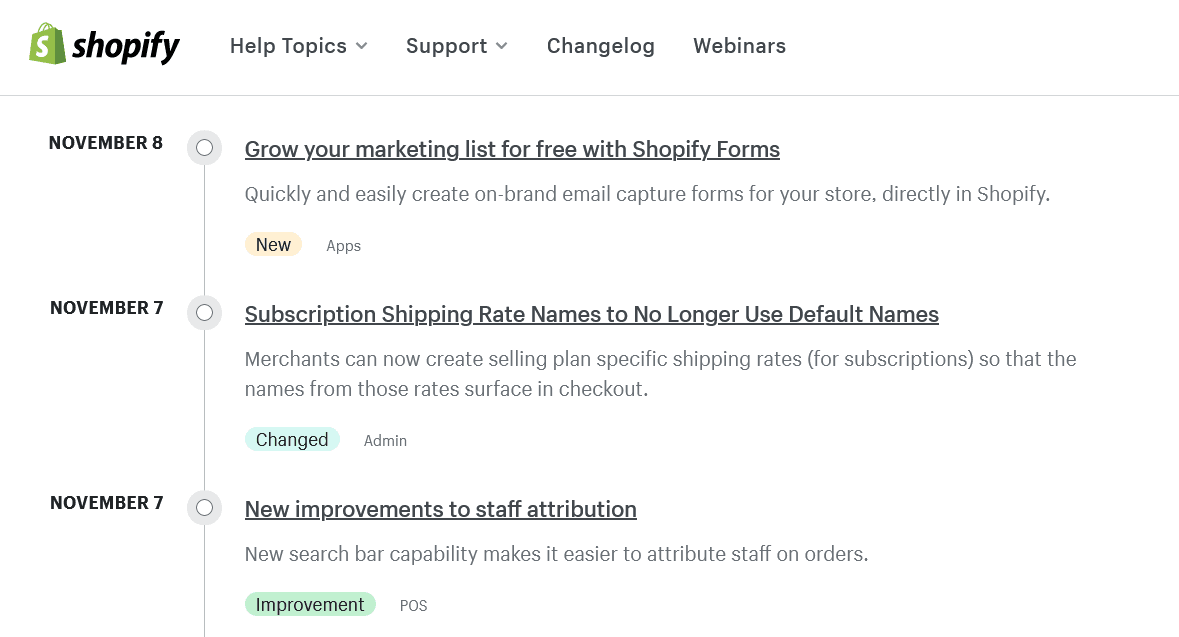Open 'Grow your marketing list' article link

pos(512,149)
